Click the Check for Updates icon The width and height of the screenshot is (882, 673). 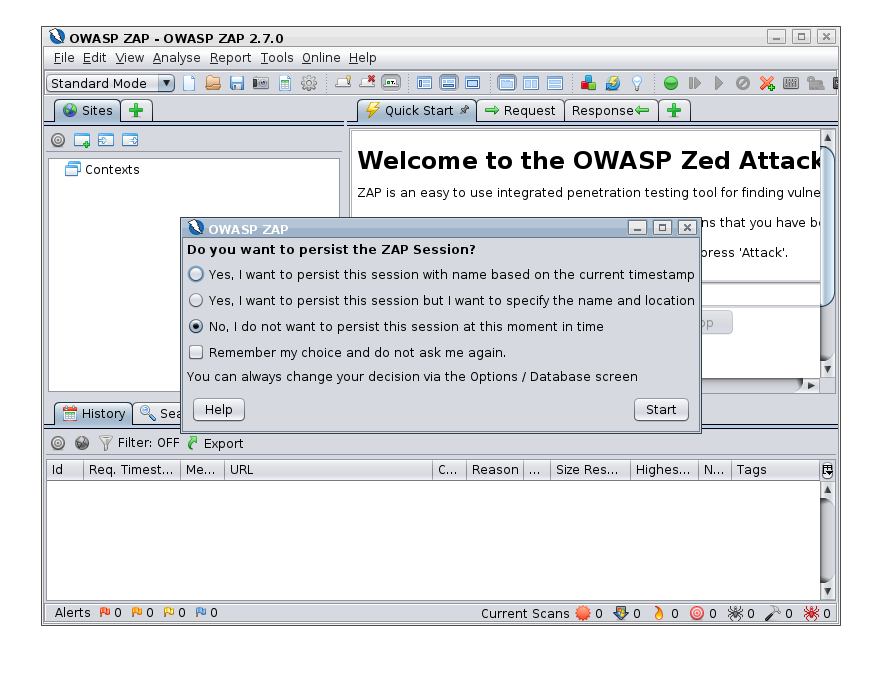[x=613, y=83]
